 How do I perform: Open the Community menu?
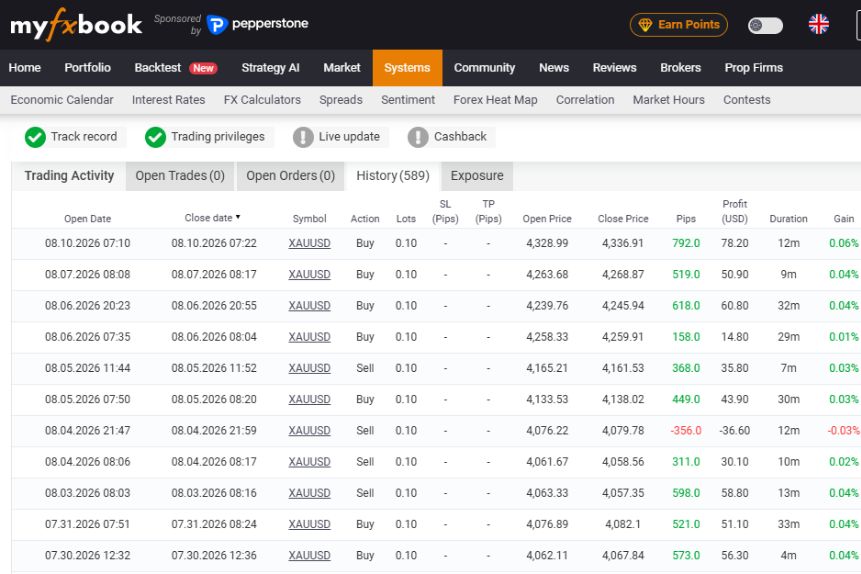[484, 68]
